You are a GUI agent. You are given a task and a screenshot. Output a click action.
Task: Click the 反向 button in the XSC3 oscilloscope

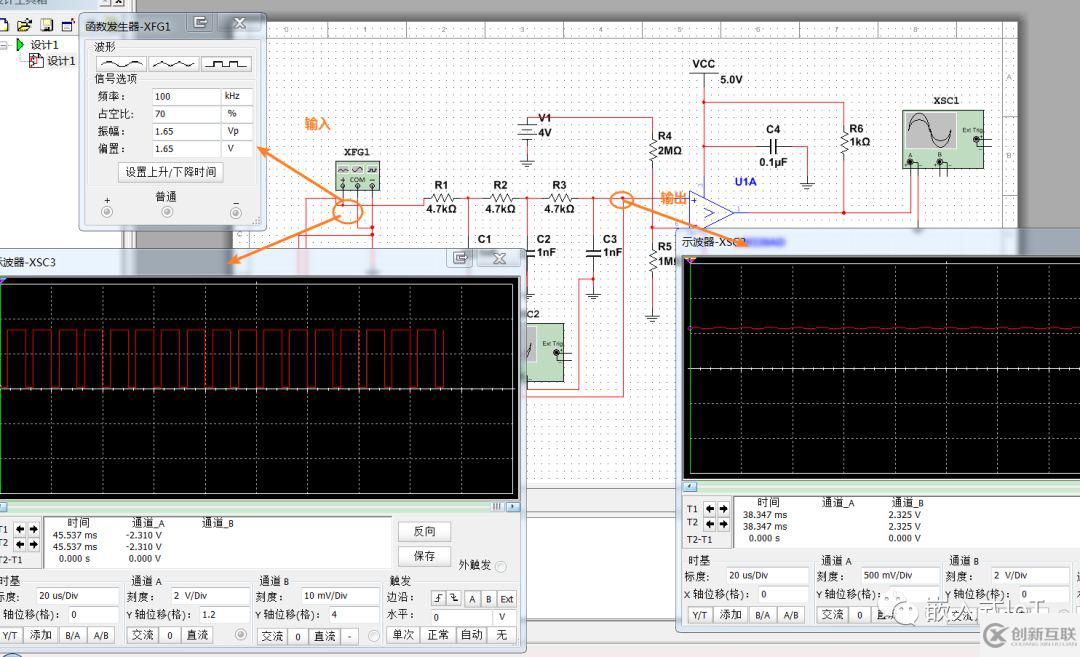click(424, 531)
